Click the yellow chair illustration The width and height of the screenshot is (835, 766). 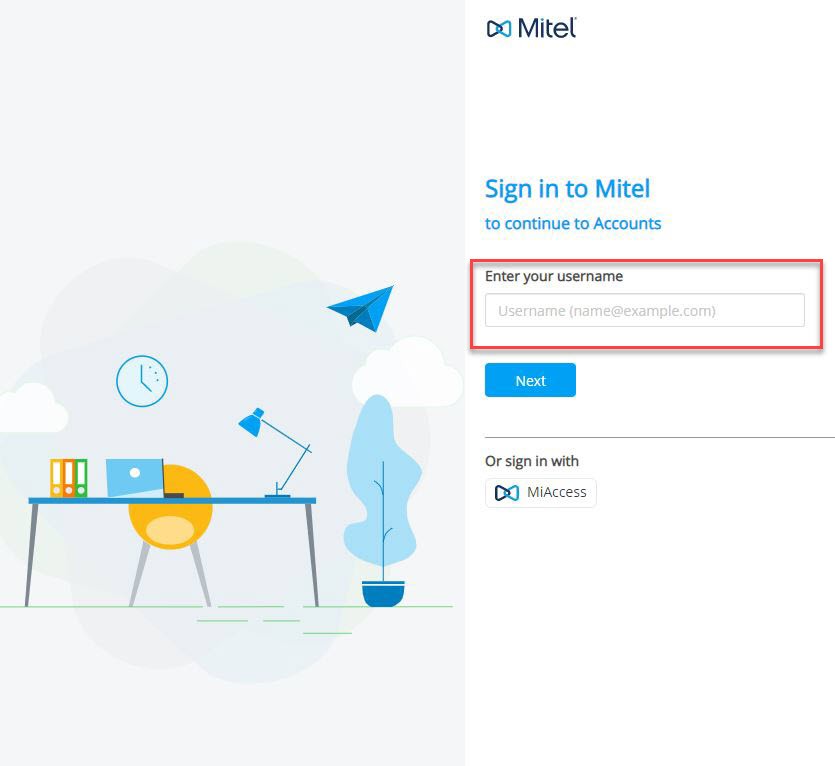point(170,520)
